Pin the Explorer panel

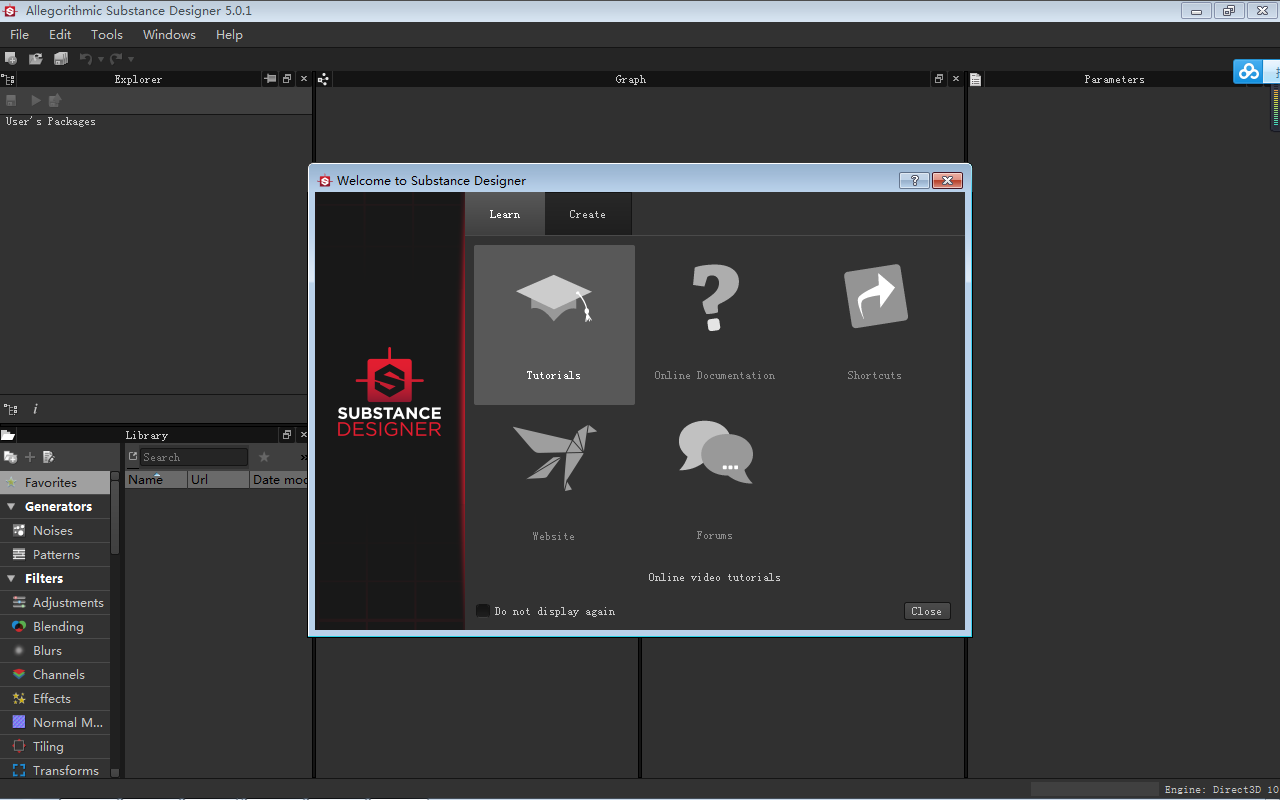coord(270,79)
